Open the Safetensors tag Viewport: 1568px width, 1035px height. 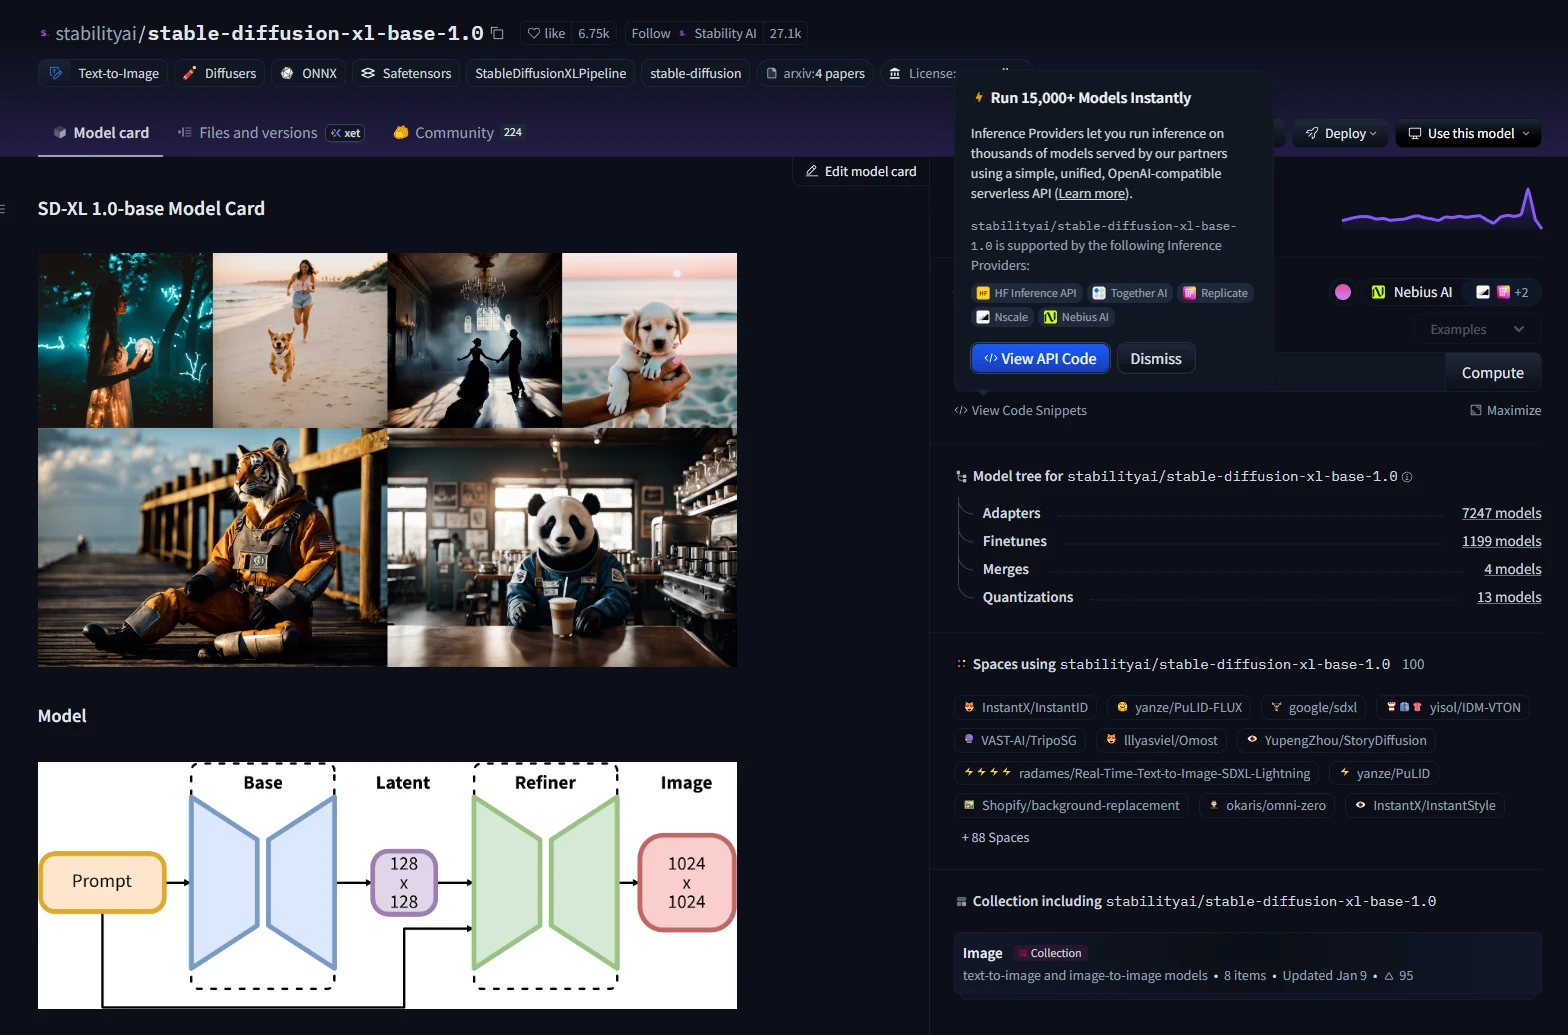click(406, 73)
